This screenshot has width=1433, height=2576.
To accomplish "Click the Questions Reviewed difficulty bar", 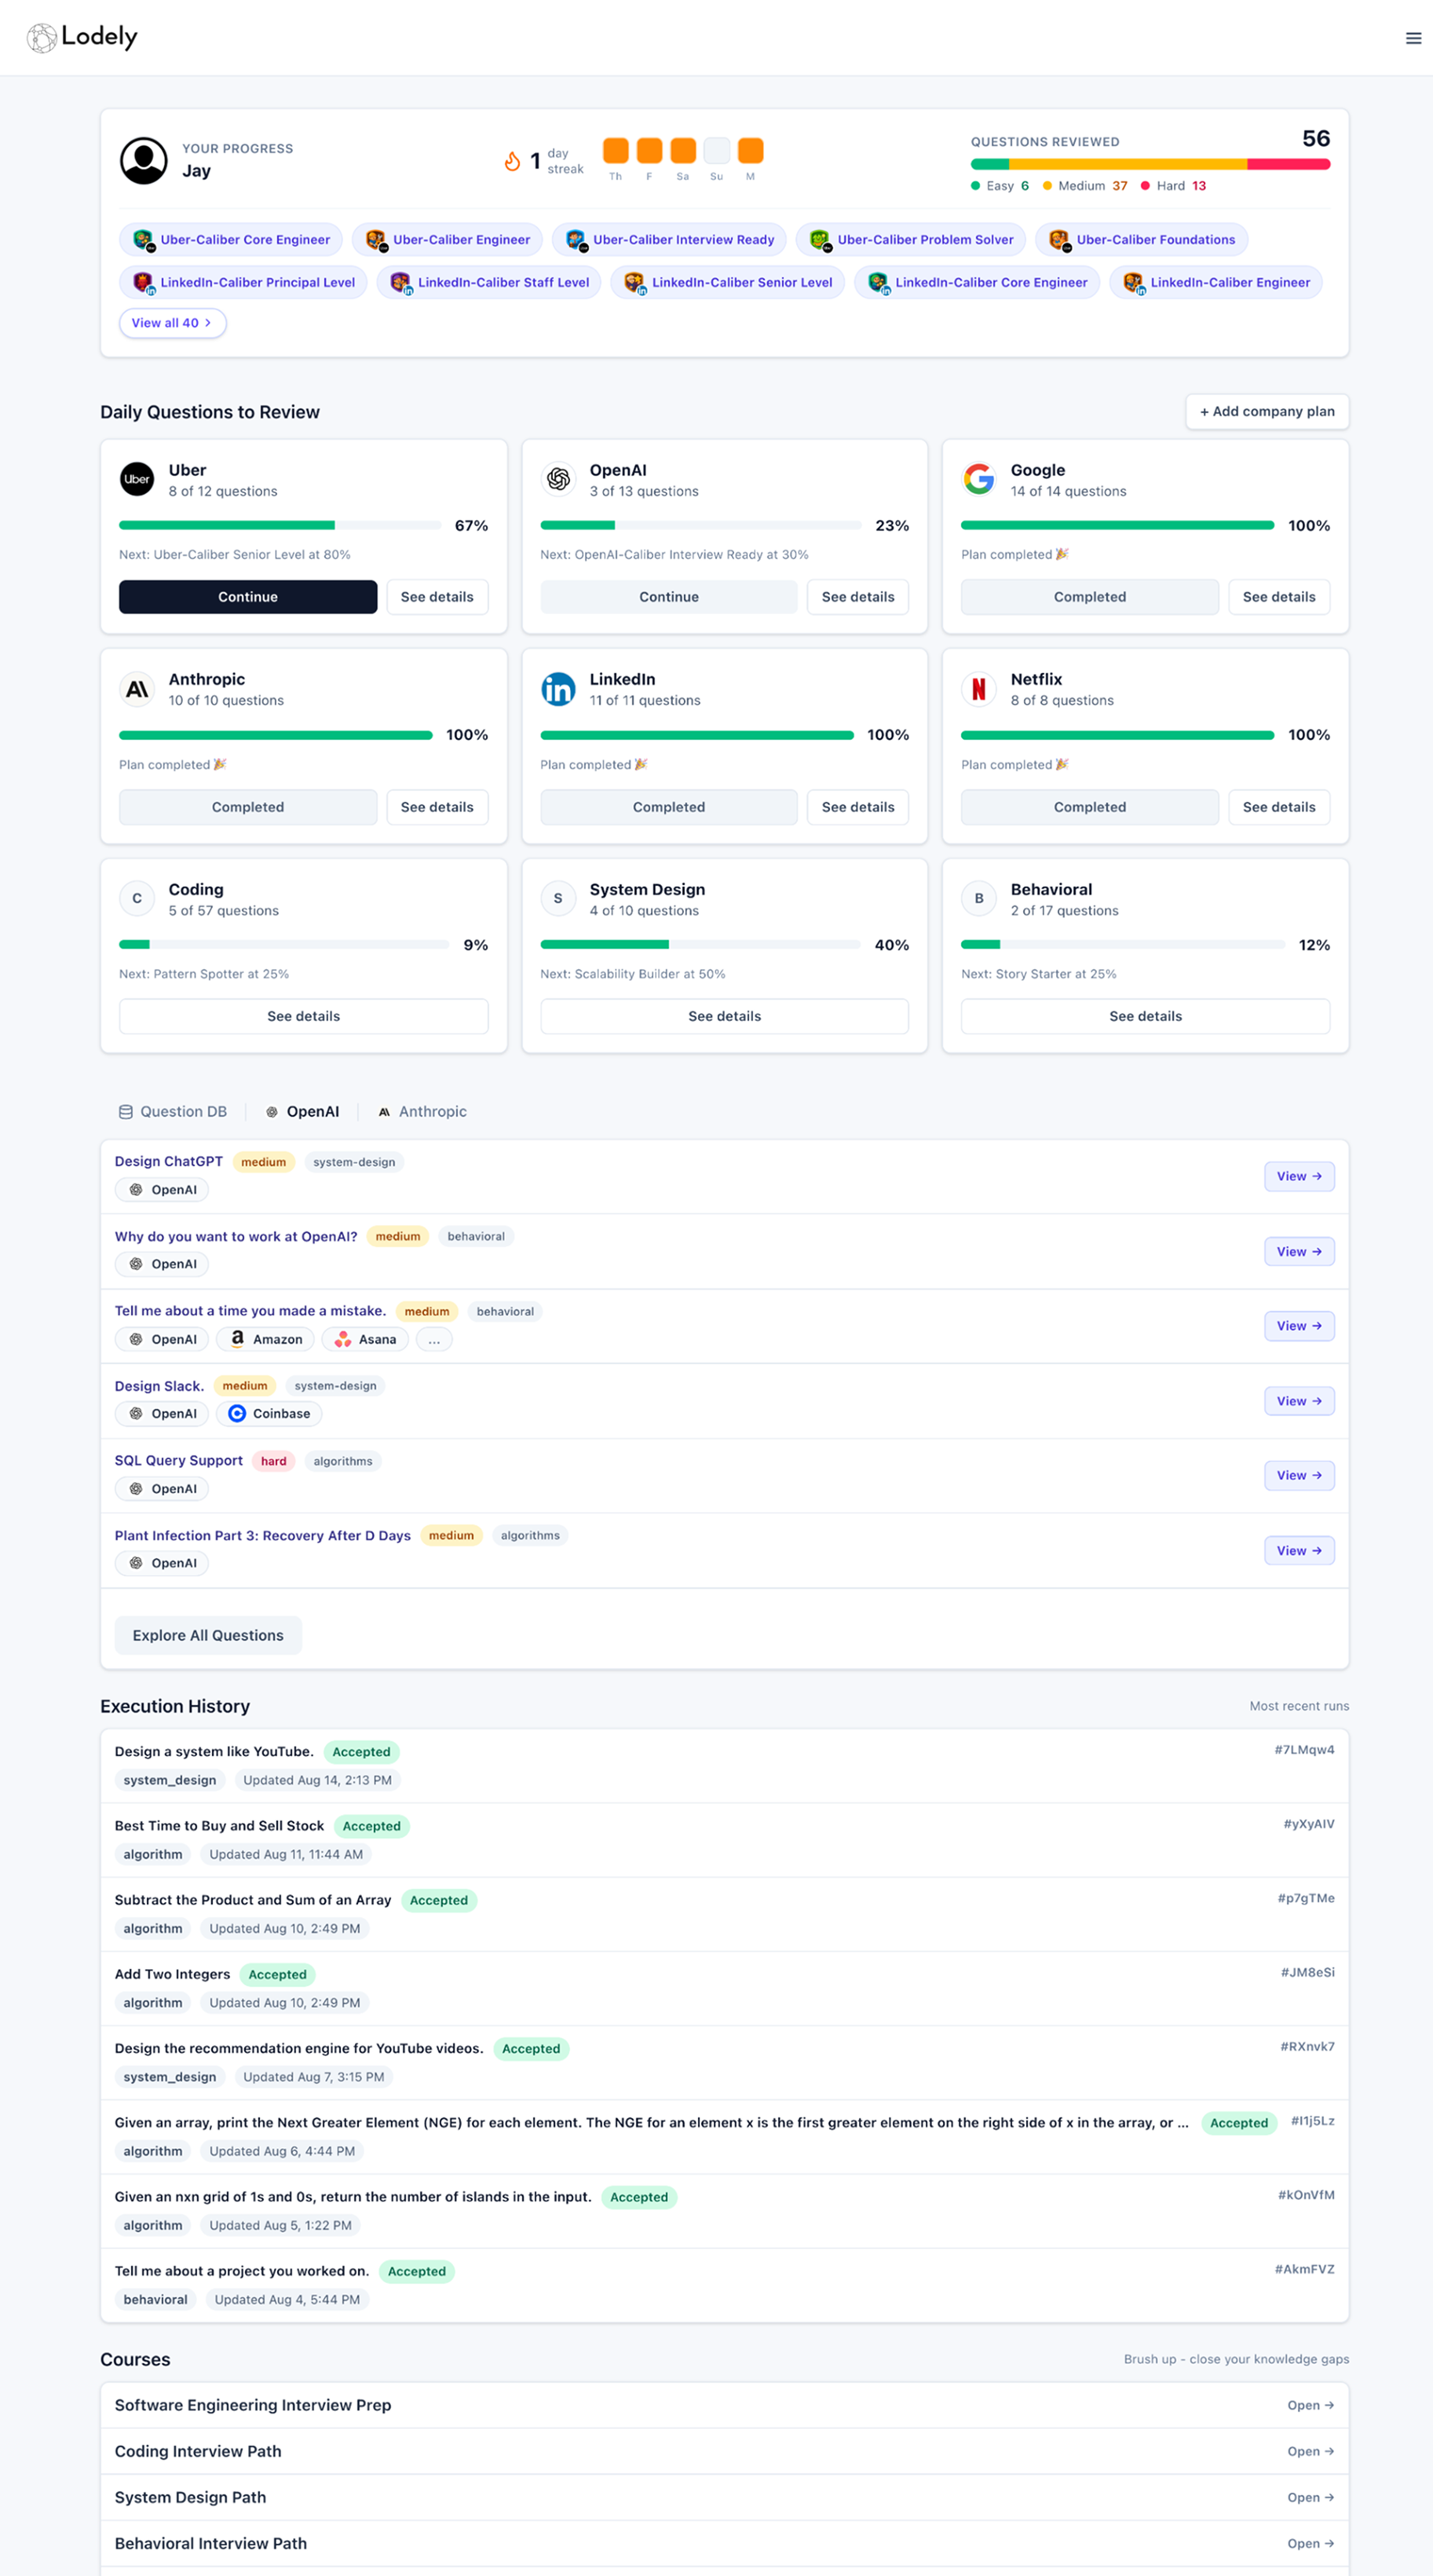I will pos(1150,164).
